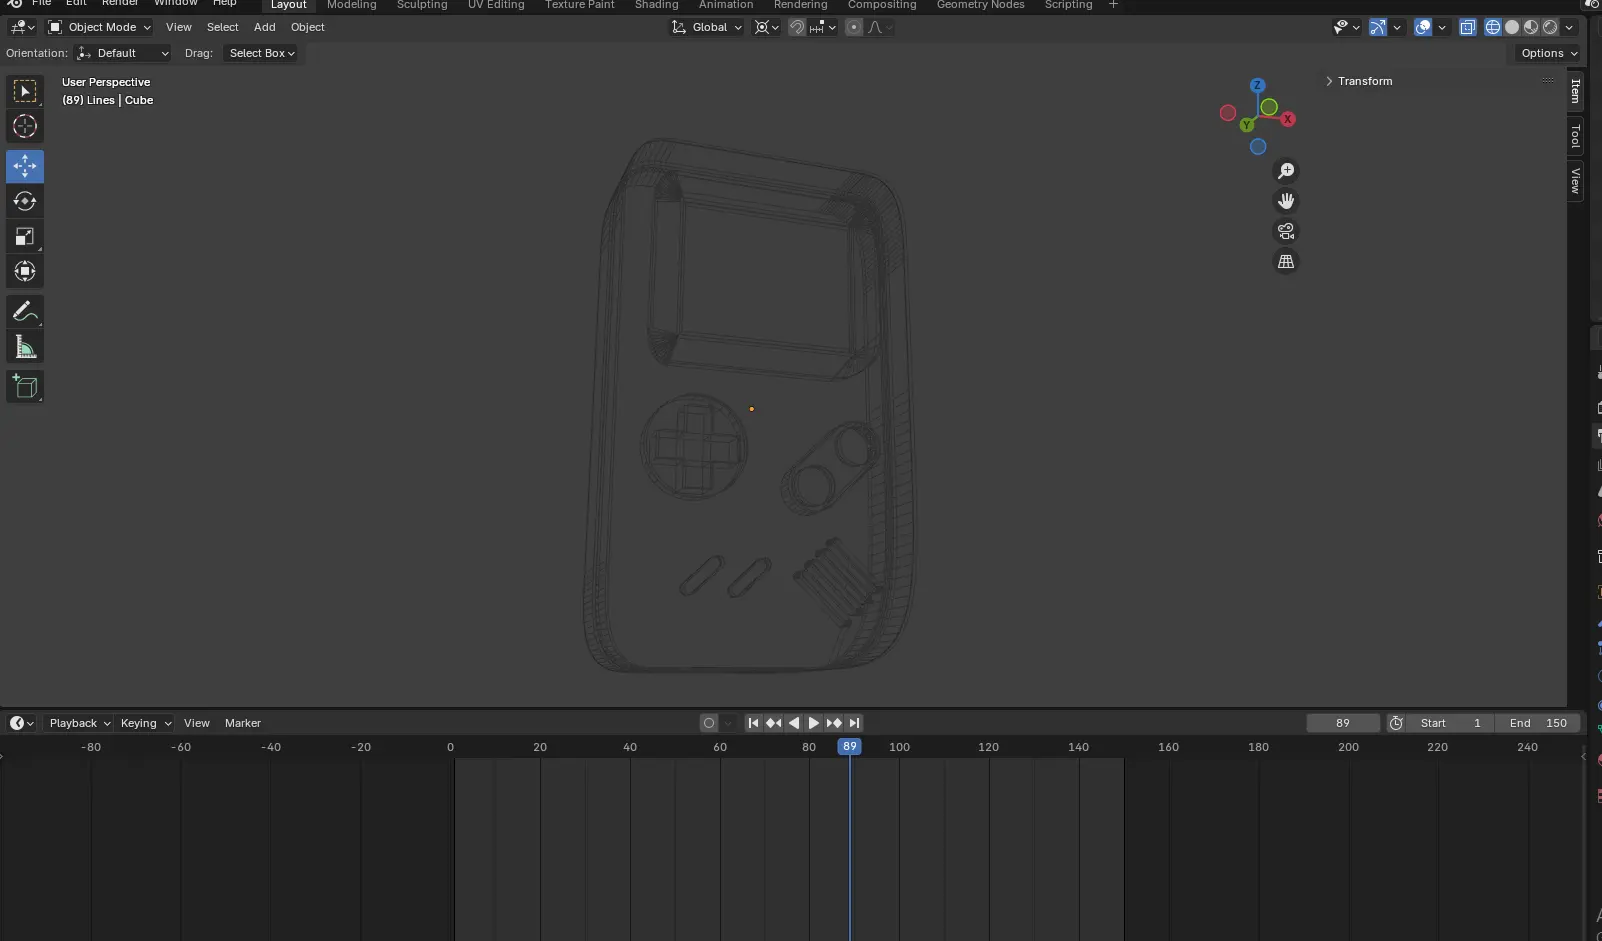Screen dimensions: 1602x941
Task: Click the playhead marker at frame 89
Action: 849,747
